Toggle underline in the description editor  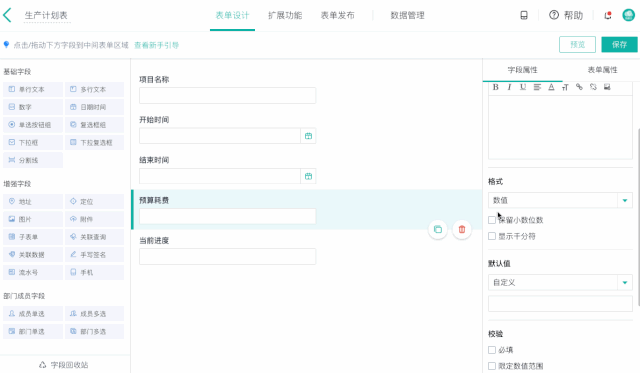click(523, 87)
